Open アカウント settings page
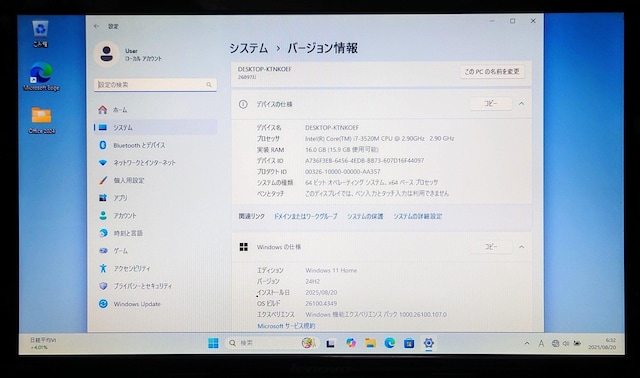The image size is (640, 378). tap(156, 216)
